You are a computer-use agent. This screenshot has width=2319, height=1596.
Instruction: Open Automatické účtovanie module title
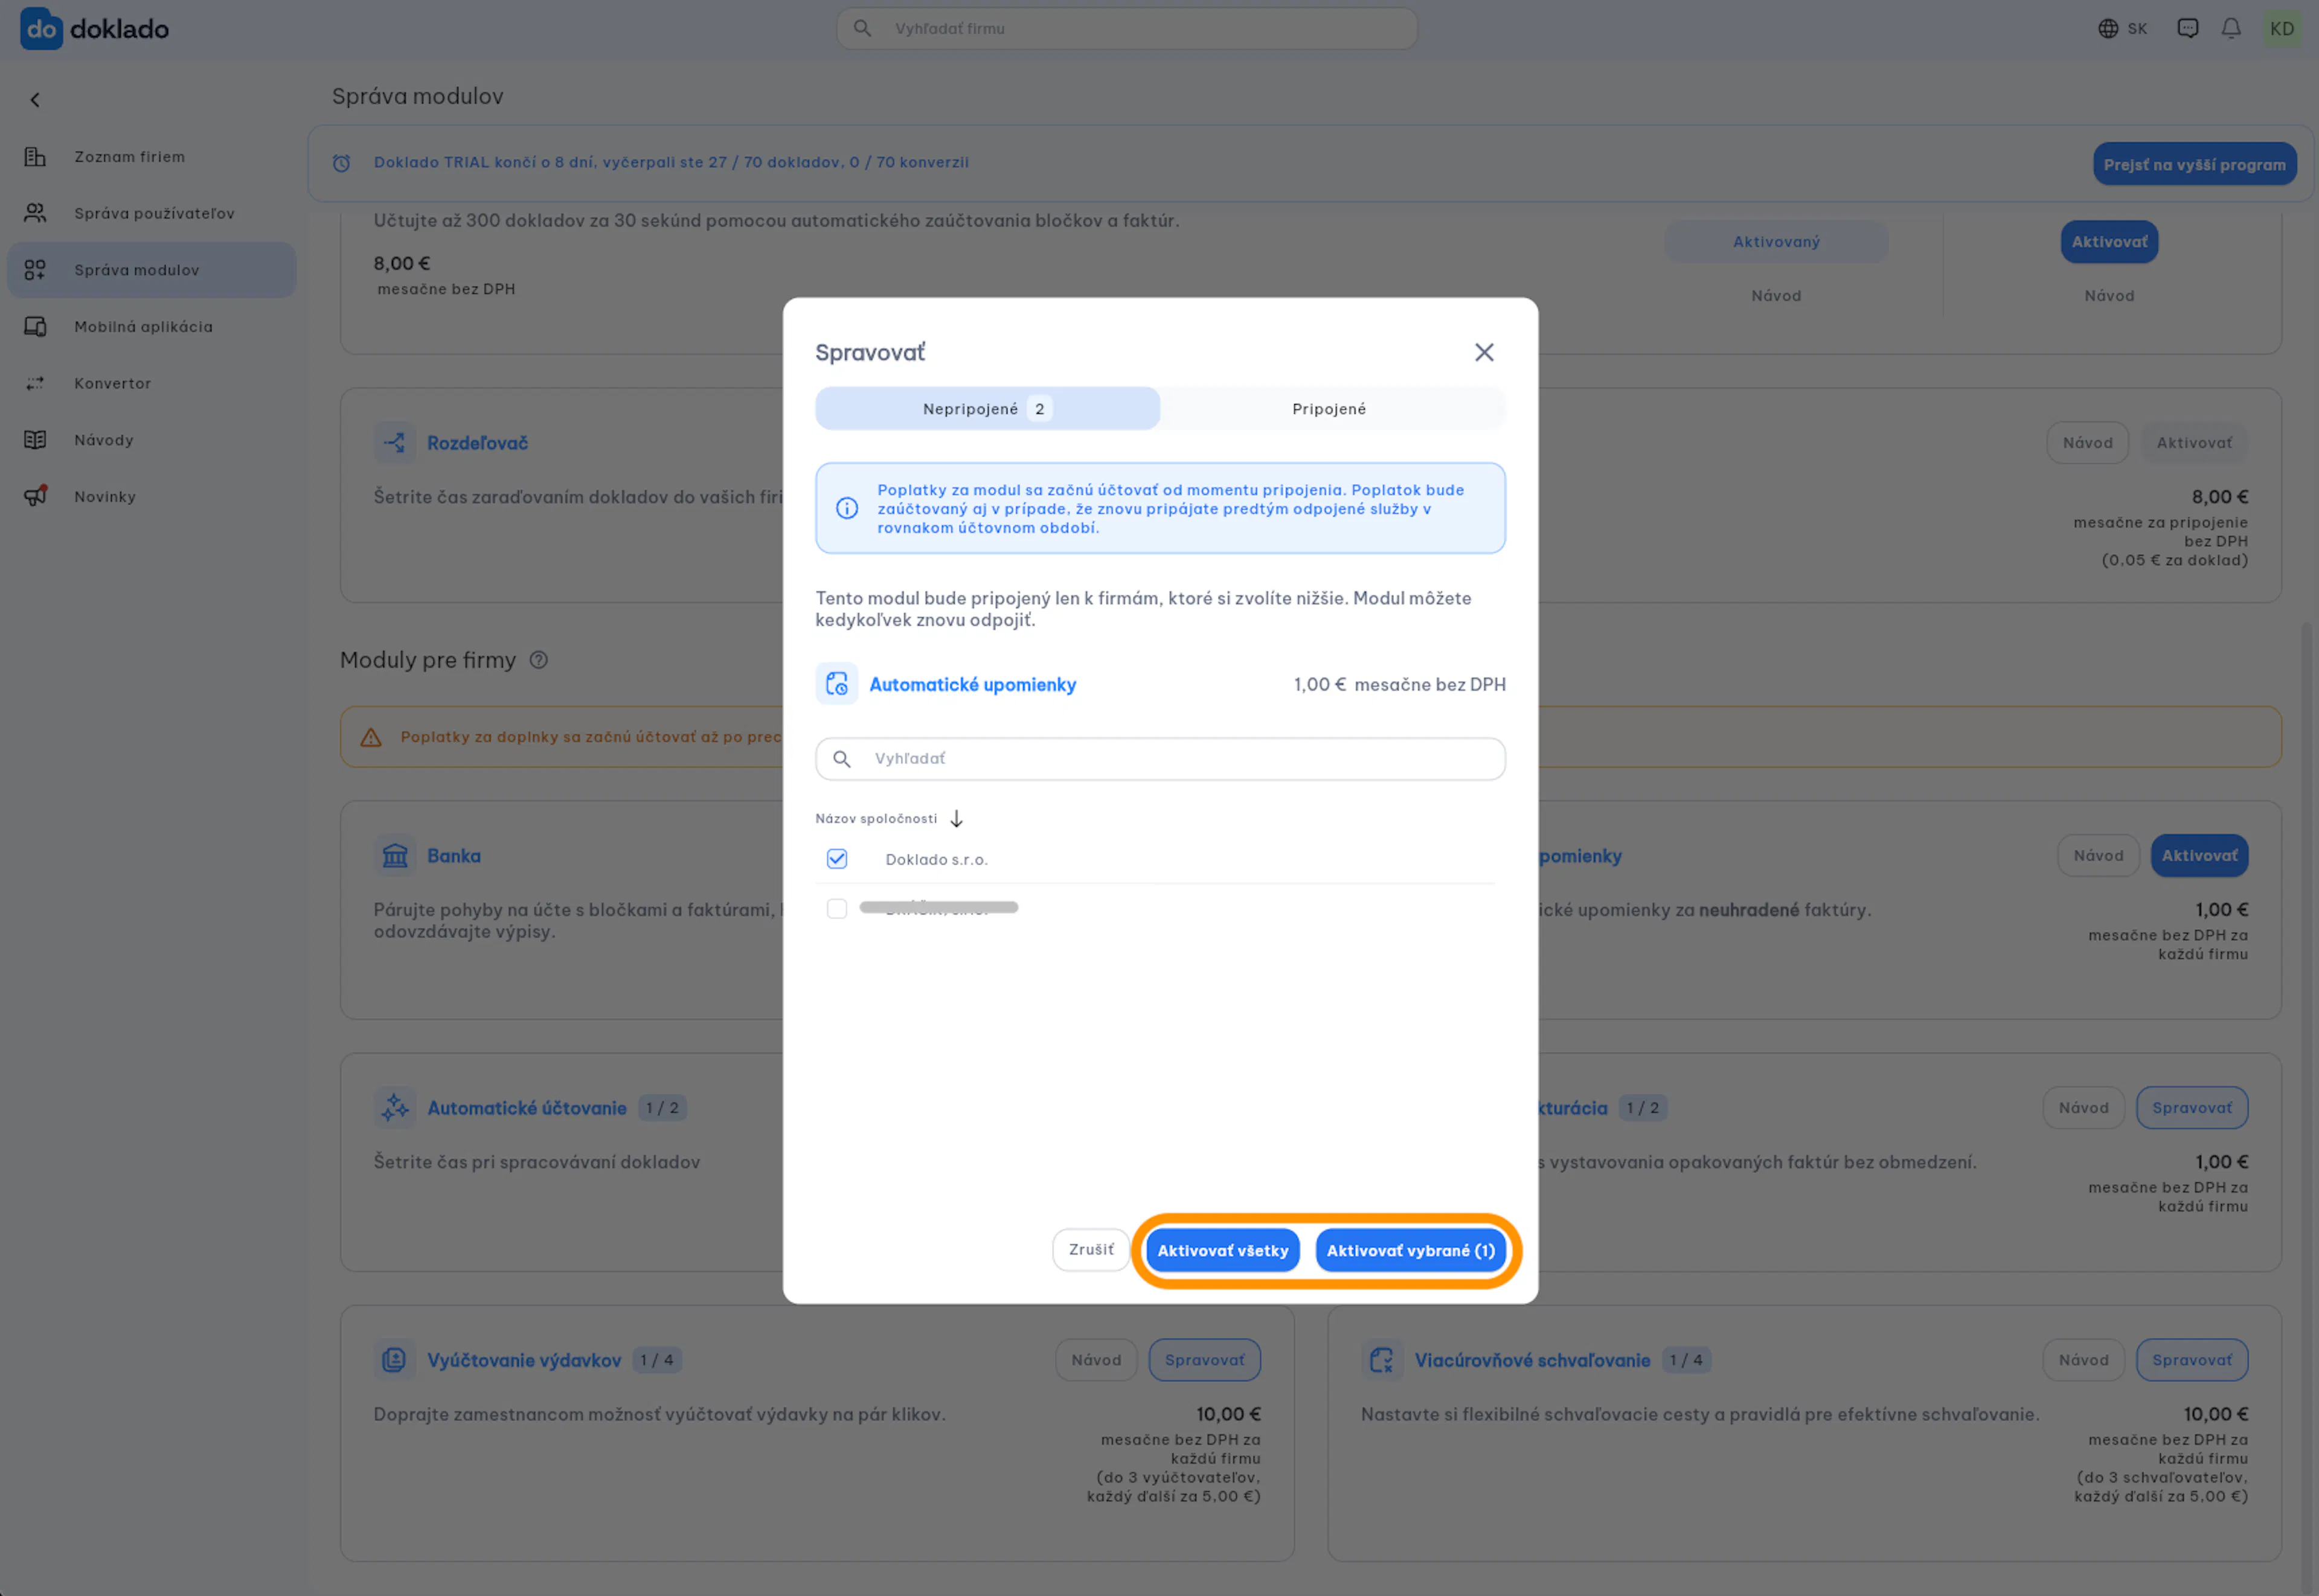(526, 1108)
